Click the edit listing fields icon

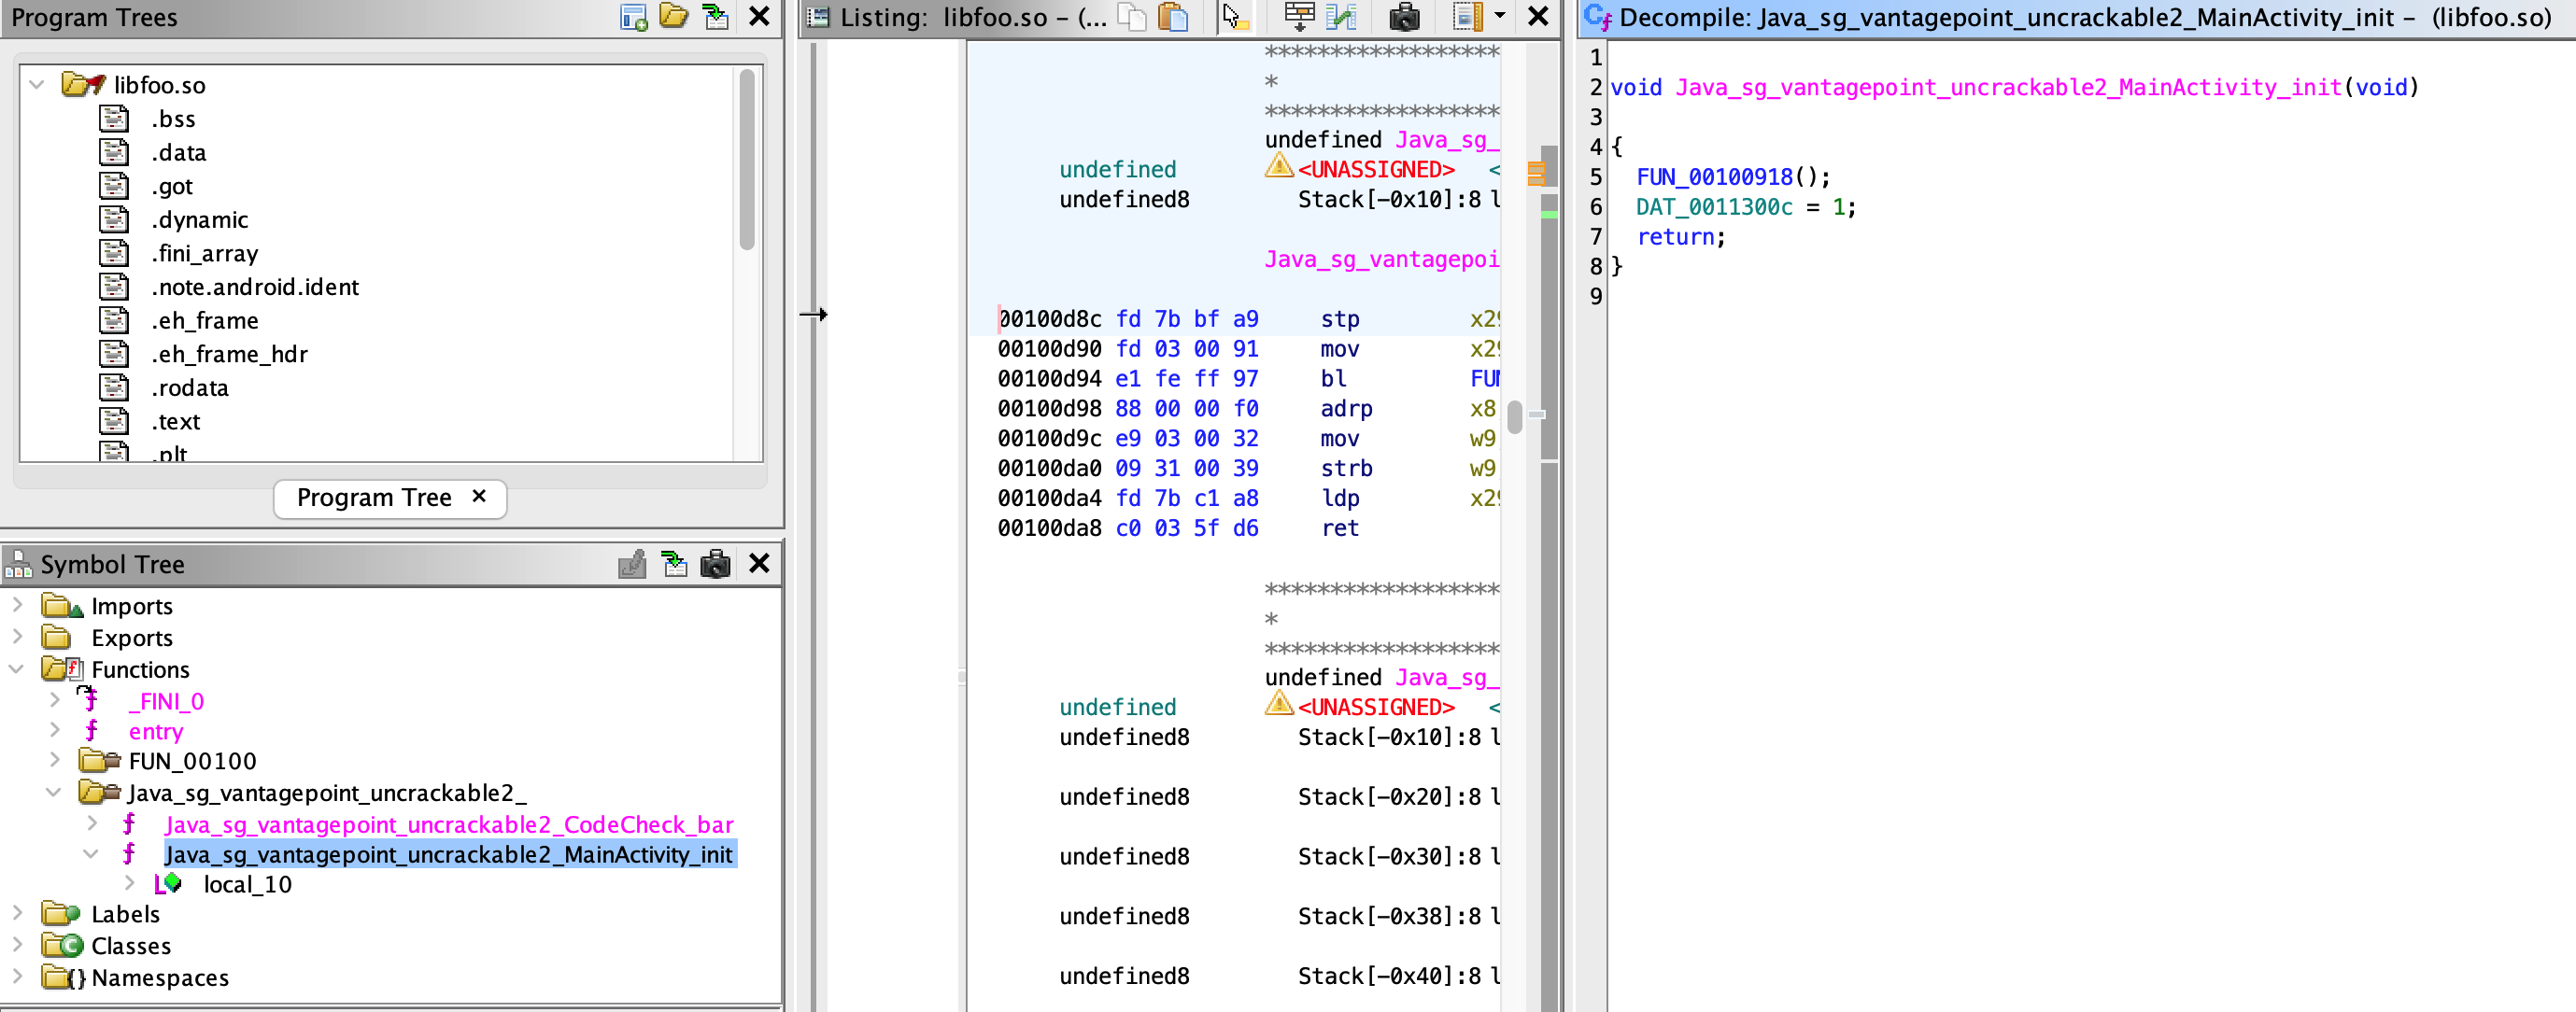coord(1299,17)
